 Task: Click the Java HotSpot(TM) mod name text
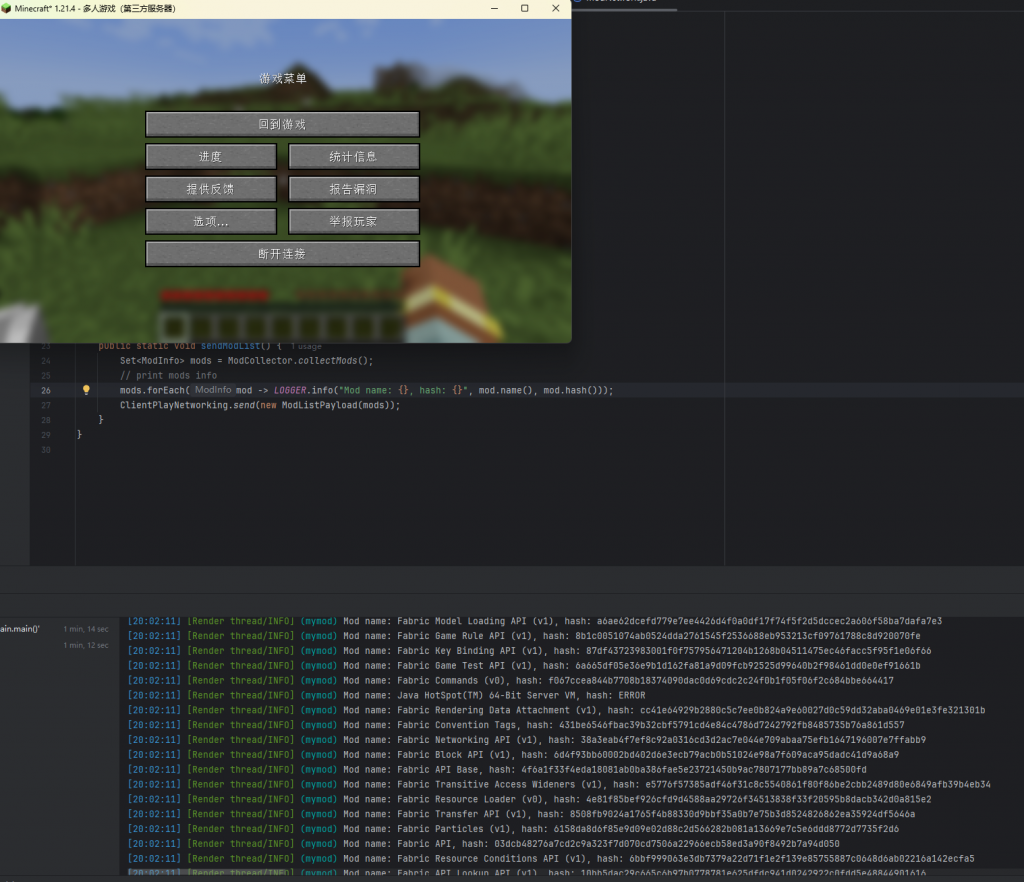coord(488,695)
